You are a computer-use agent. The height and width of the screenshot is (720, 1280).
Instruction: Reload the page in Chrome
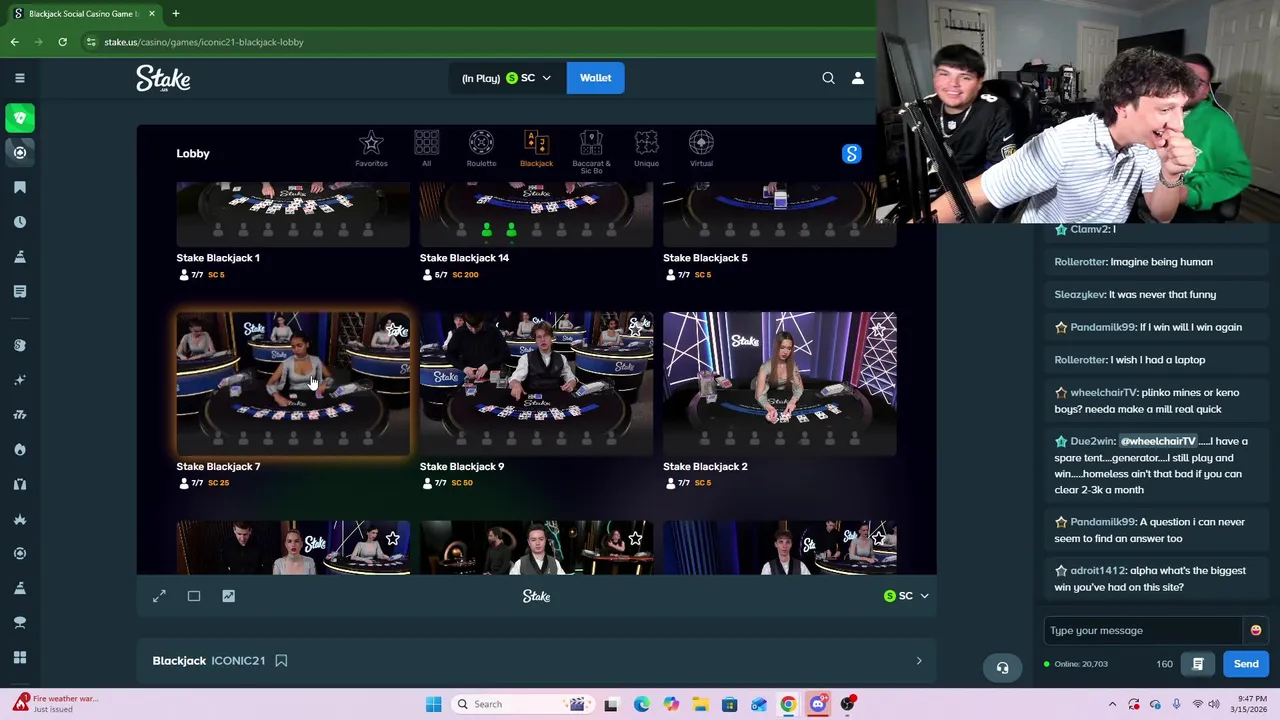click(62, 42)
